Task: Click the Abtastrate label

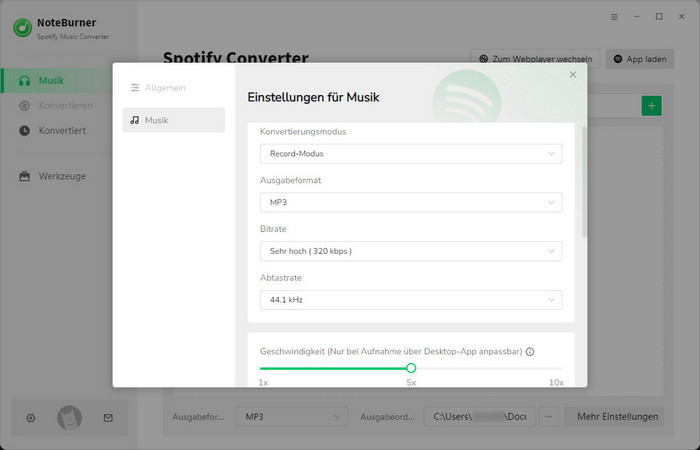Action: click(281, 278)
